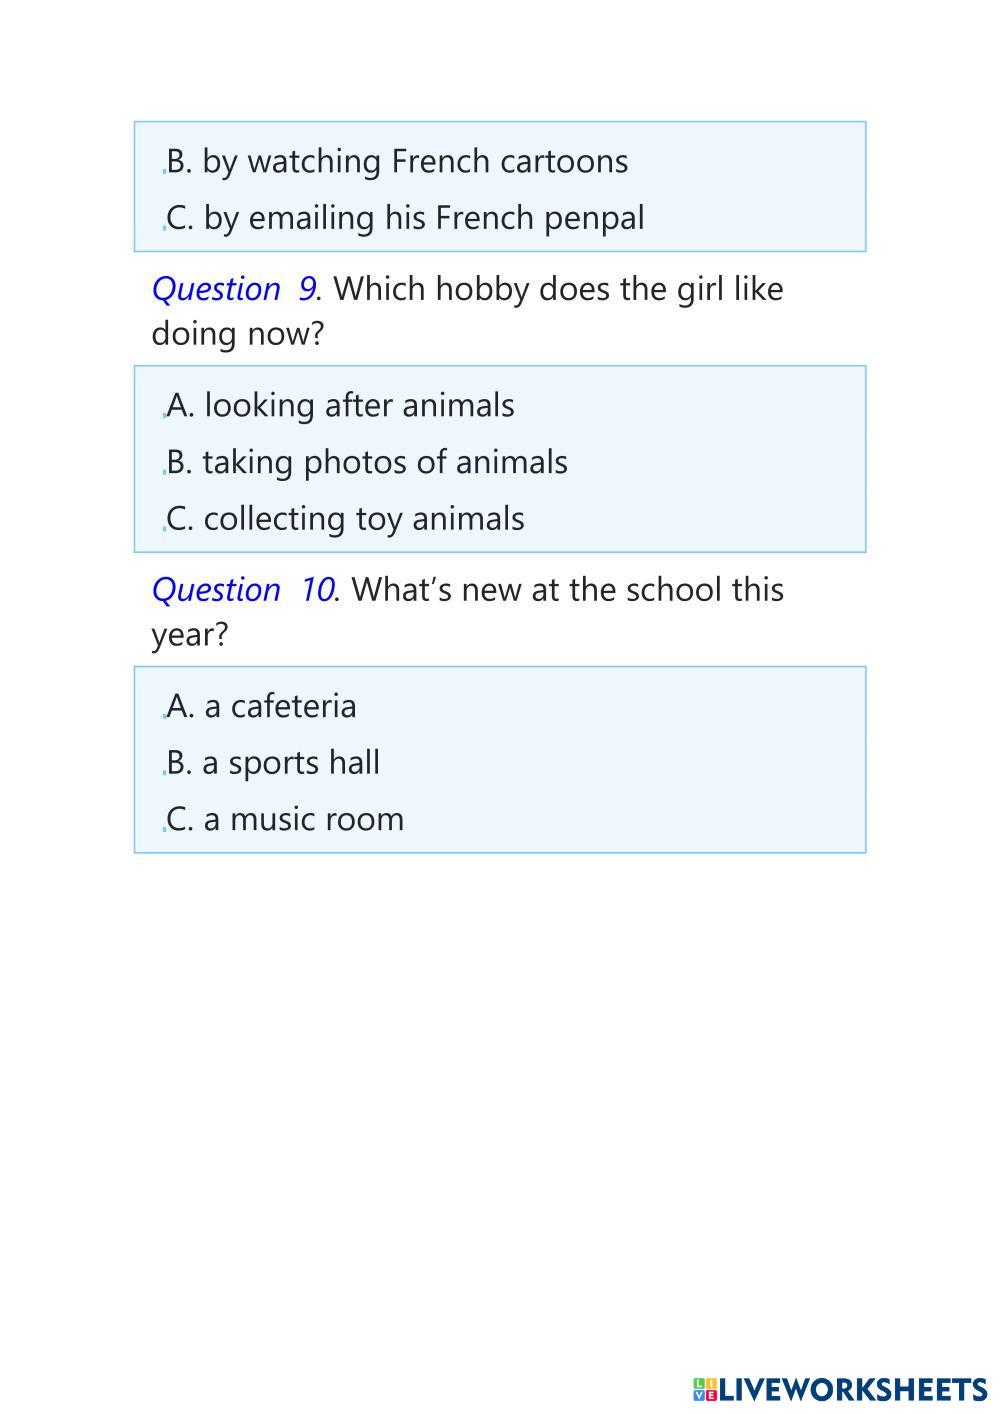Choose 'C. a music room' answer

[285, 820]
